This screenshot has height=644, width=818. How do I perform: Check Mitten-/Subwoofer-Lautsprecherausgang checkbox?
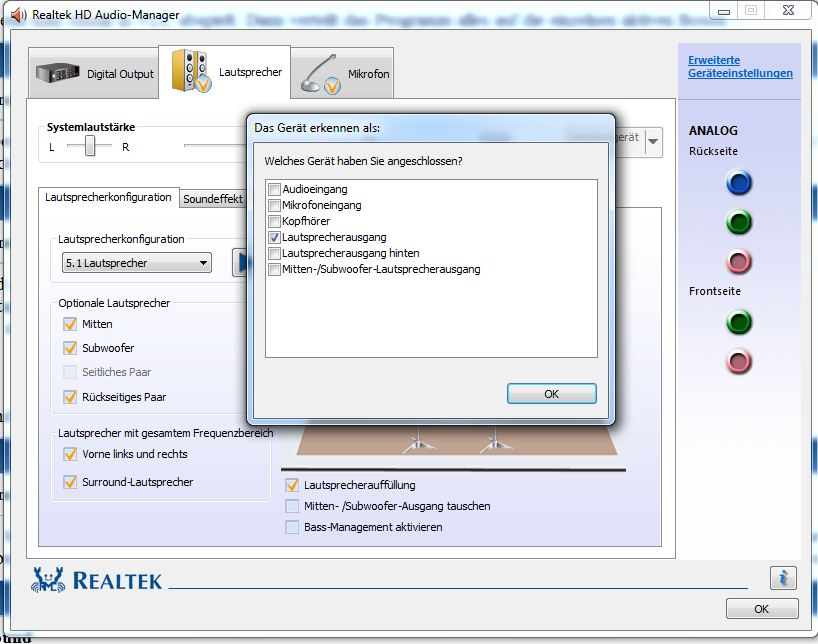[x=274, y=270]
